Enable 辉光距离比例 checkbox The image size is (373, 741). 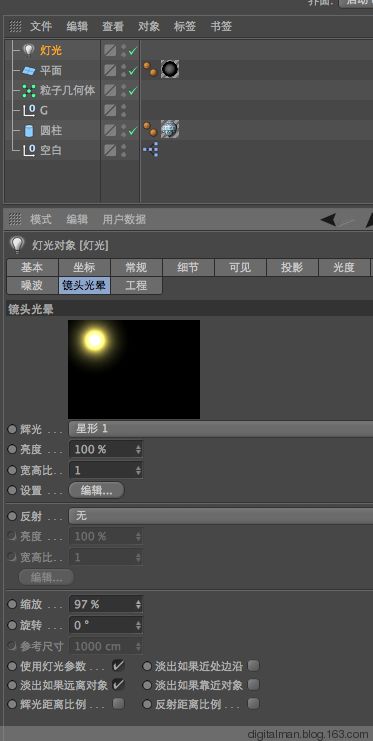point(118,704)
